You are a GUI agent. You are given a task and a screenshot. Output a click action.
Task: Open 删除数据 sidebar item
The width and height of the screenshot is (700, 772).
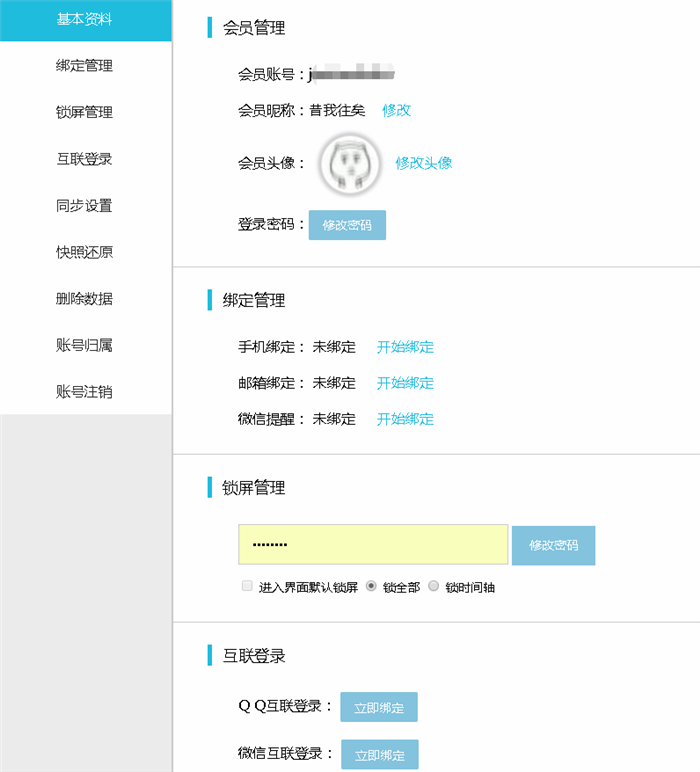coord(85,299)
